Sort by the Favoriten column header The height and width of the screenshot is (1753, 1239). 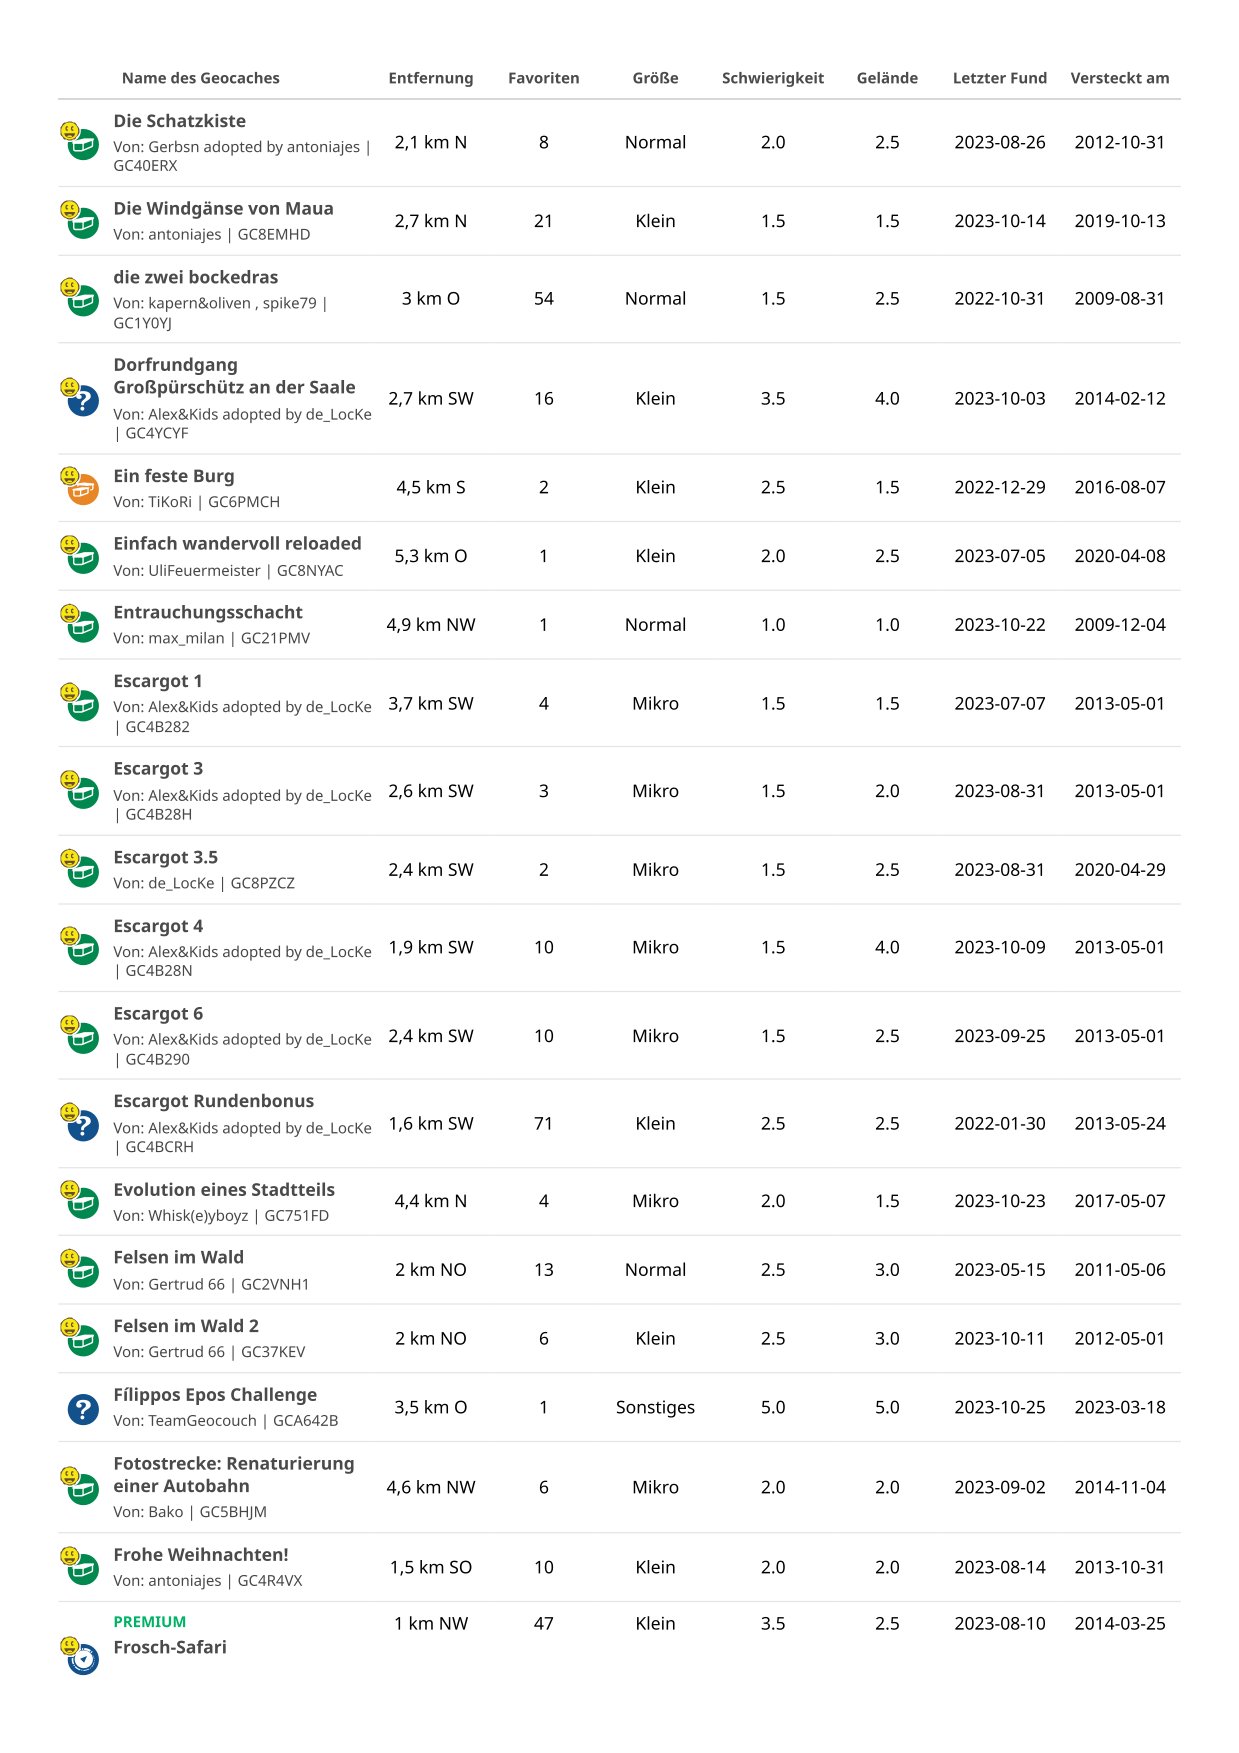coord(543,78)
